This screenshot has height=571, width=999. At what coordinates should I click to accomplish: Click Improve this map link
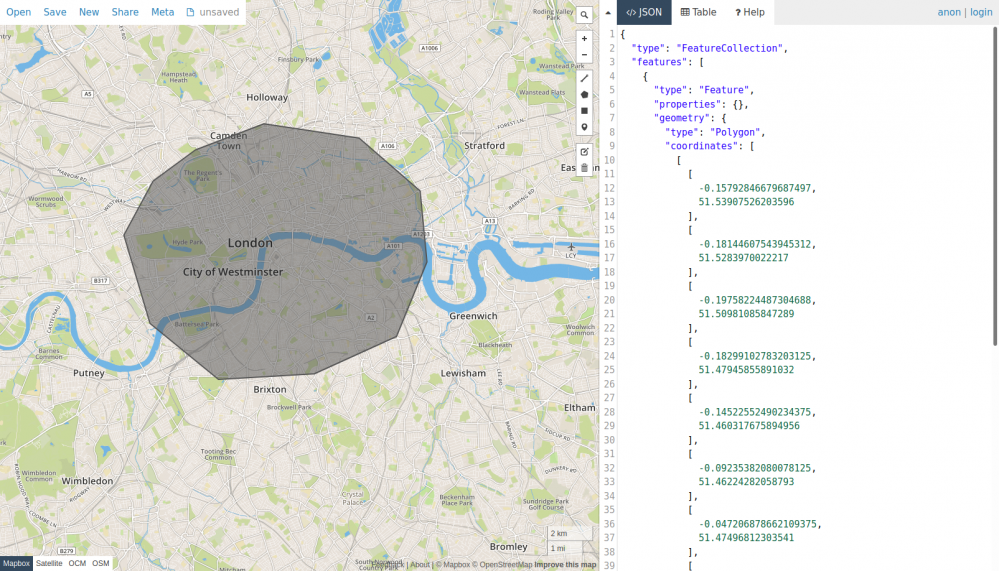[565, 565]
